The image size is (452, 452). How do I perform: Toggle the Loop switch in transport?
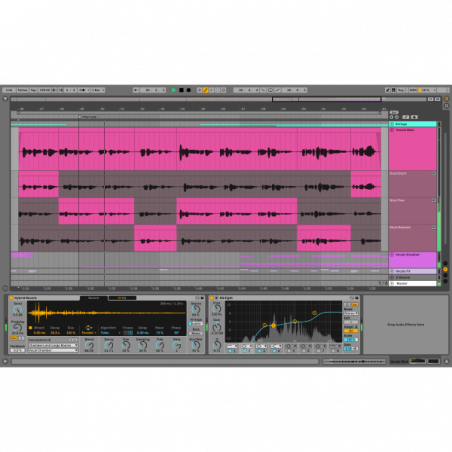tap(270, 90)
